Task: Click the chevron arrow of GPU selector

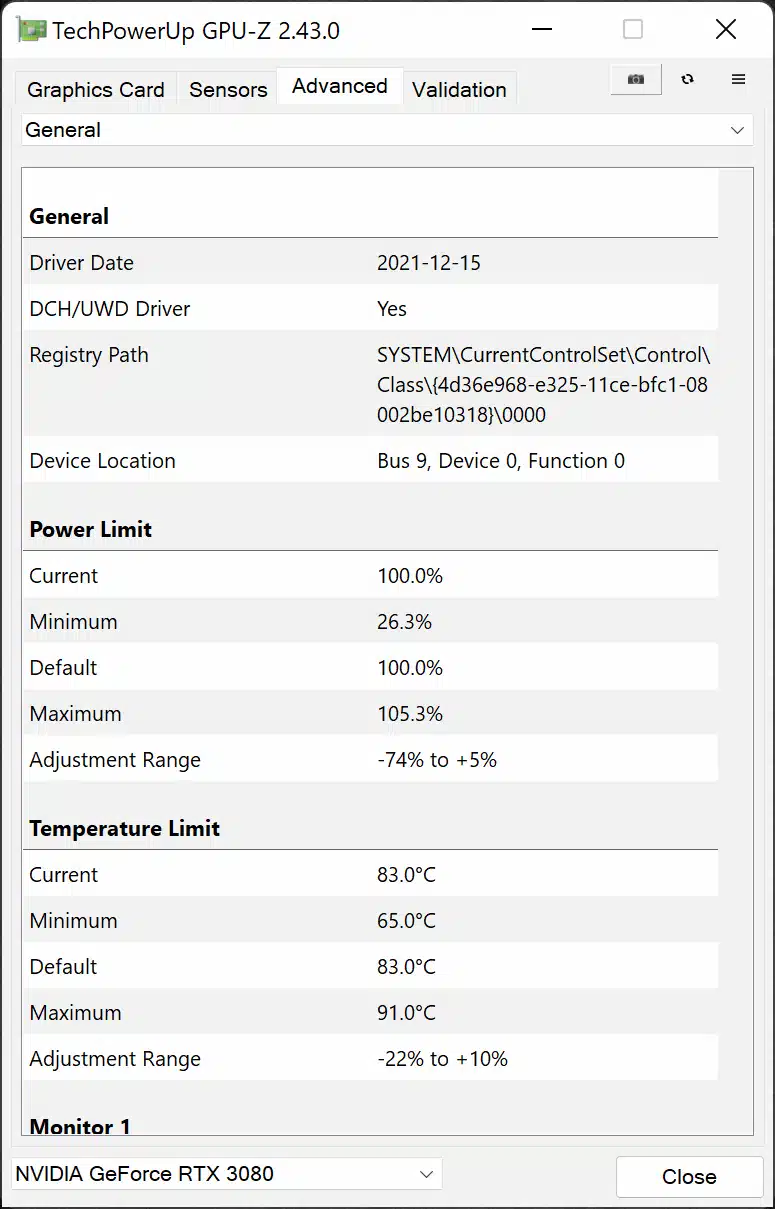Action: coord(426,1173)
